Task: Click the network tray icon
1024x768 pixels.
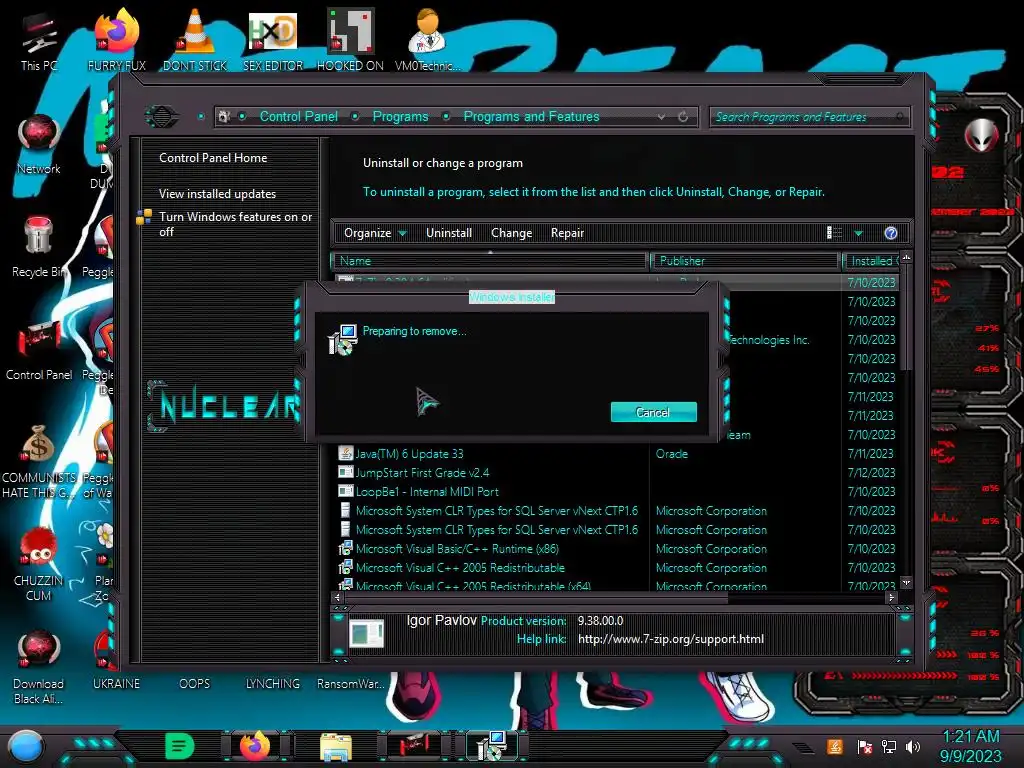Action: click(889, 746)
